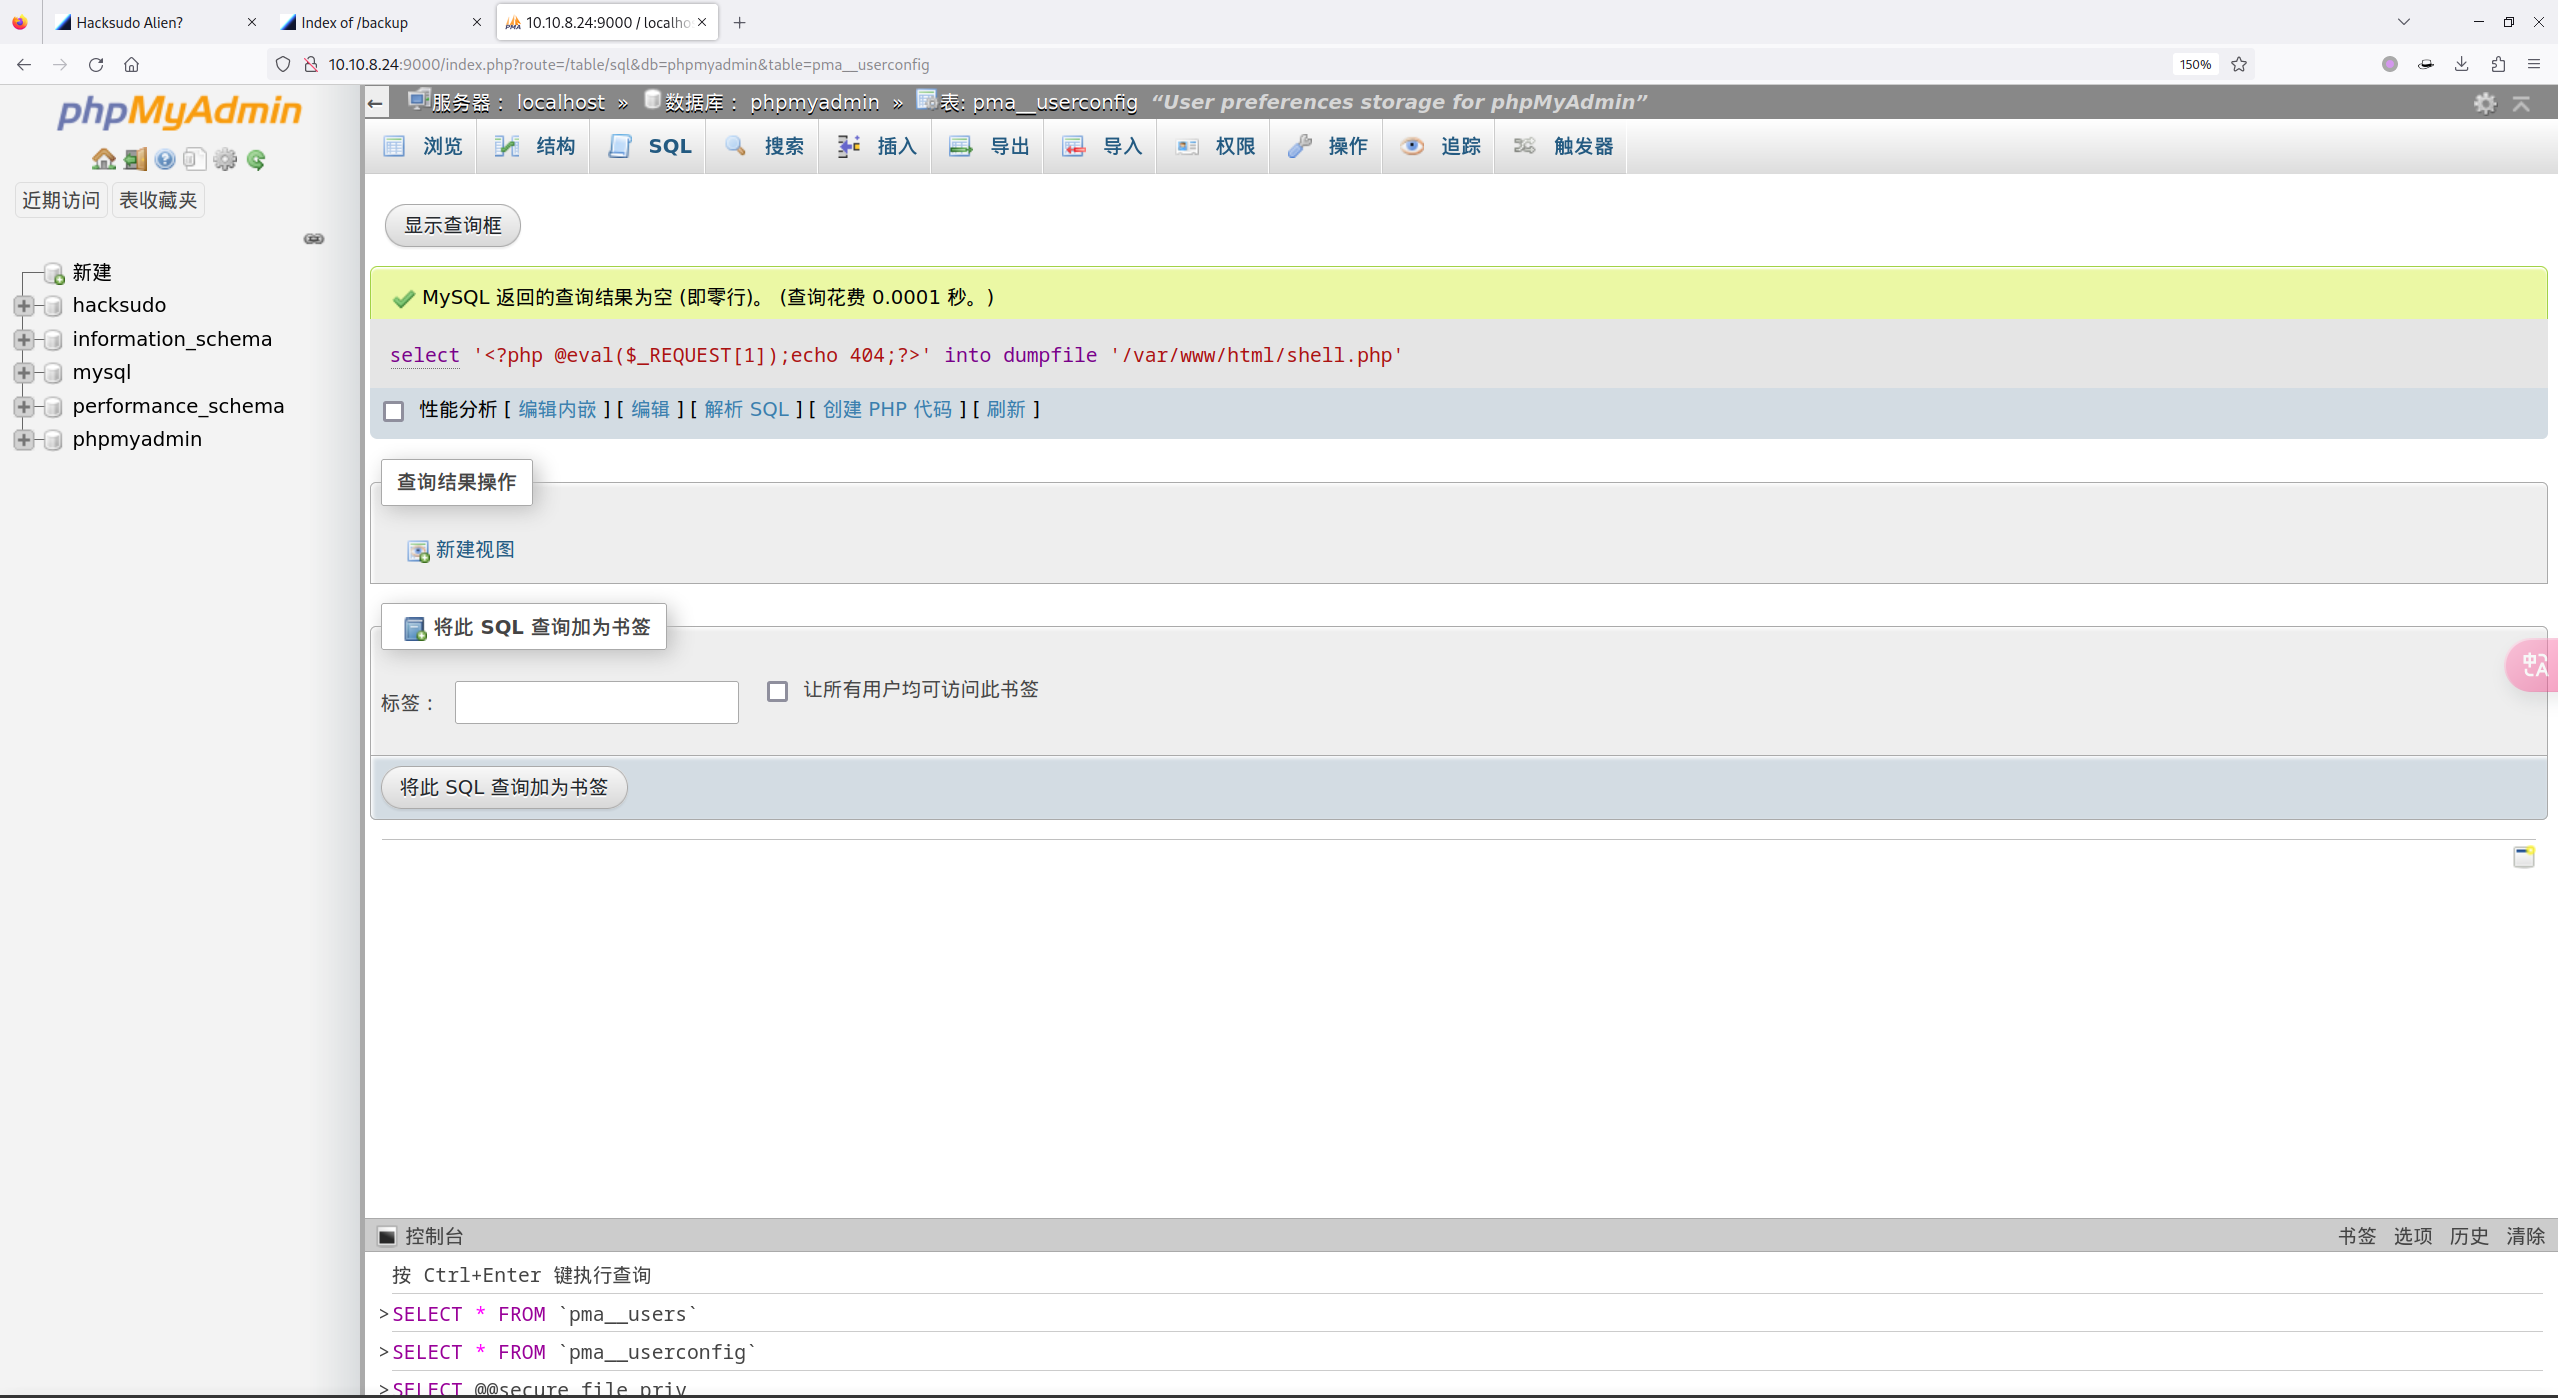Open phpMyAdmin documentation help icon
2558x1398 pixels.
[165, 159]
